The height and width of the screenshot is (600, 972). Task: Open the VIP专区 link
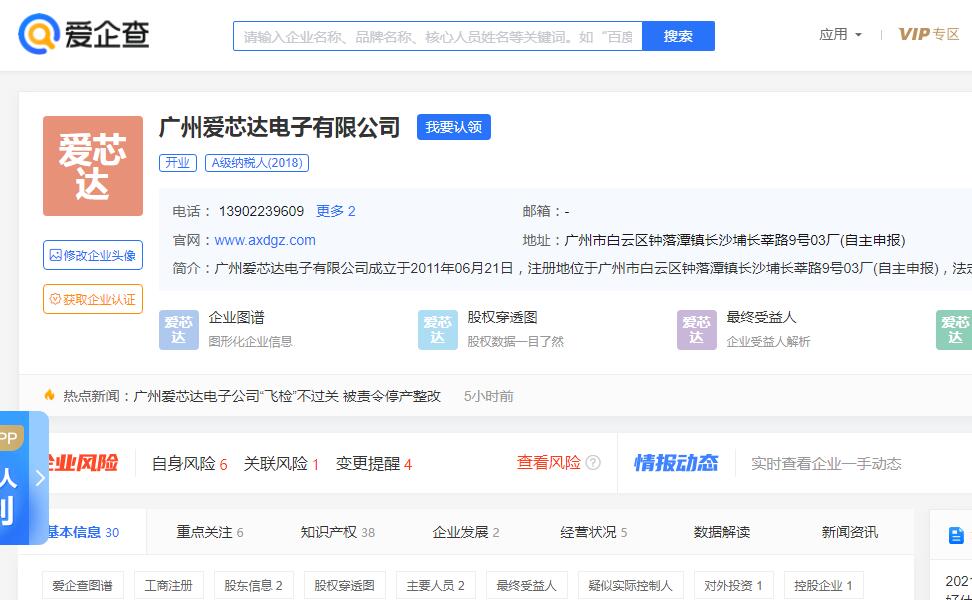(x=928, y=35)
